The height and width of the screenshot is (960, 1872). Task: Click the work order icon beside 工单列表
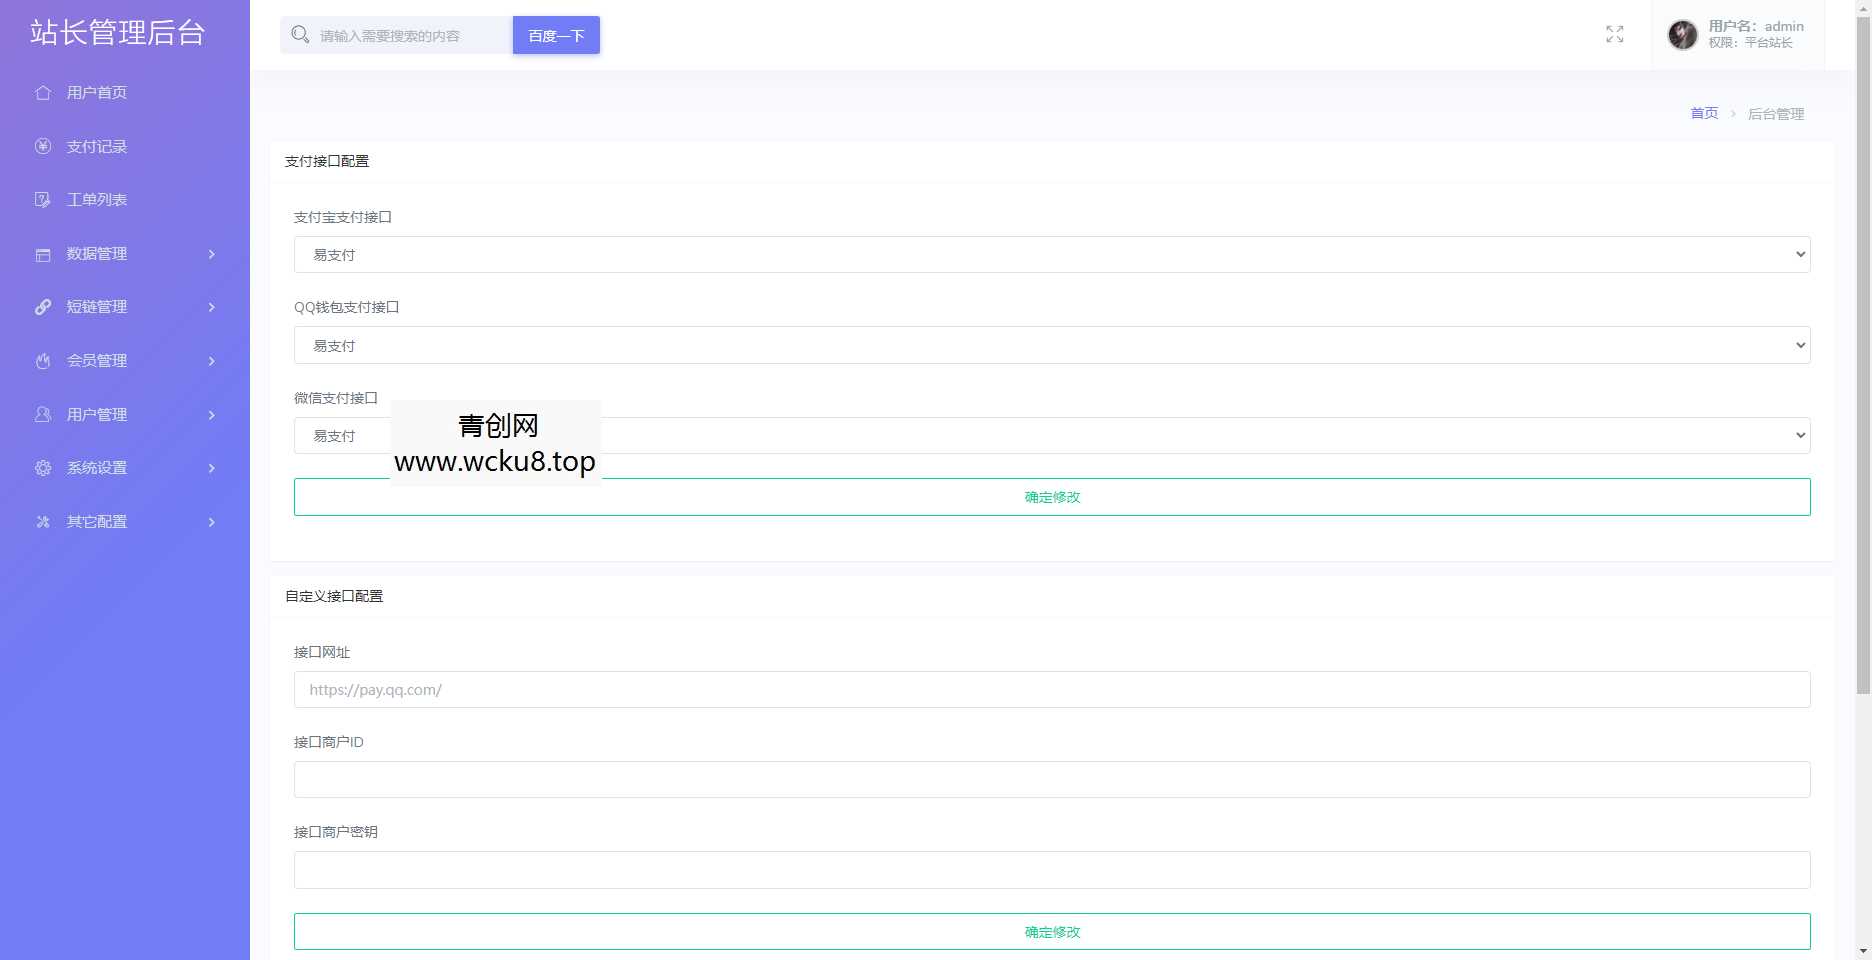click(x=43, y=200)
